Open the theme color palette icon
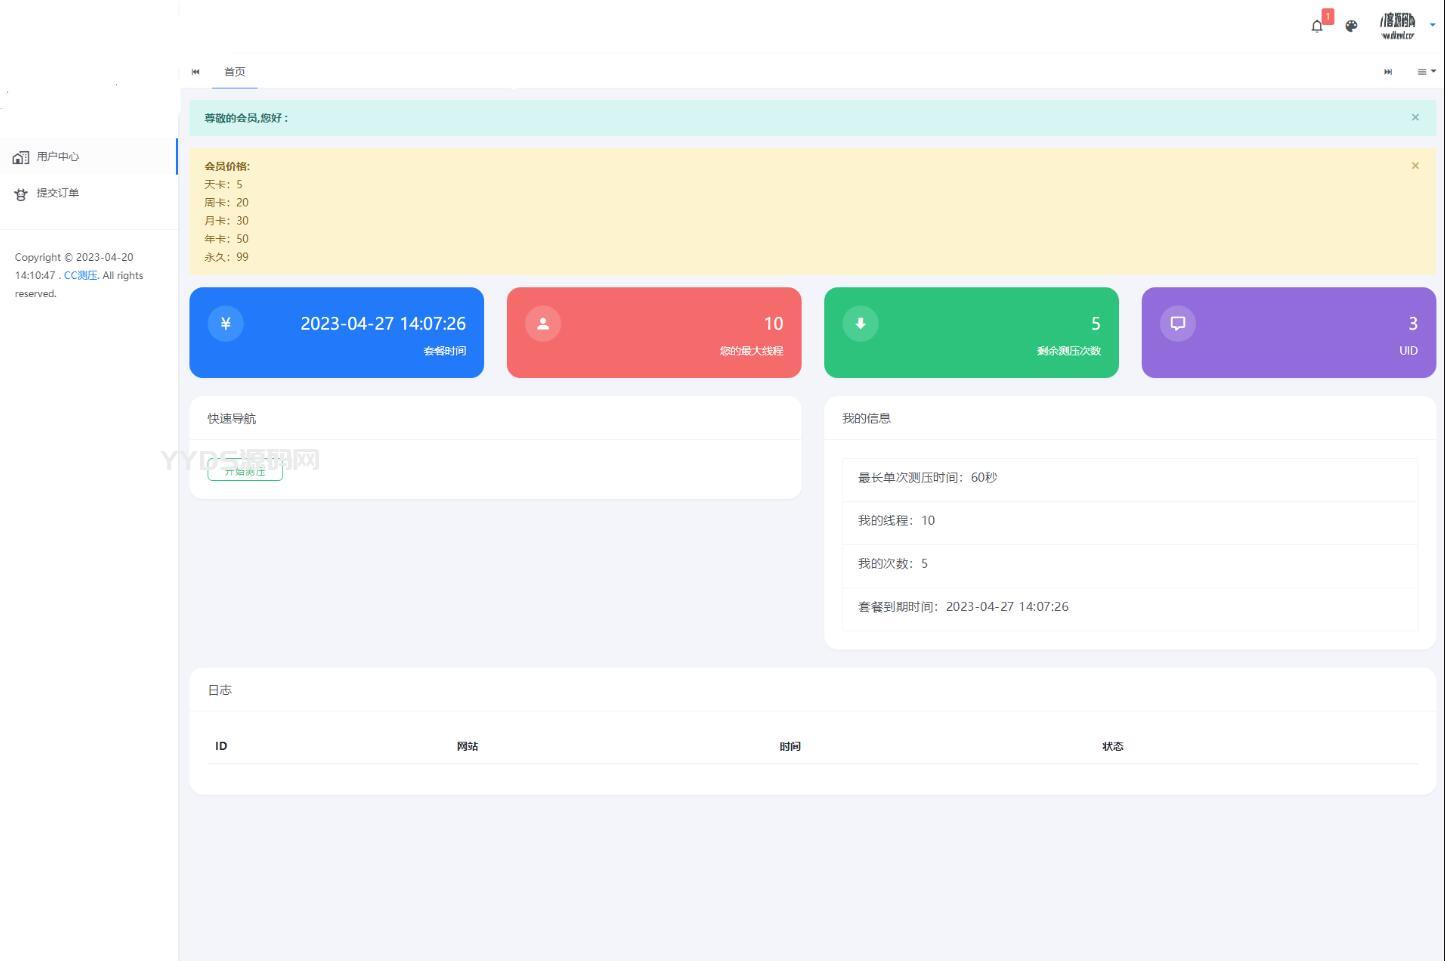The height and width of the screenshot is (961, 1445). 1351,26
